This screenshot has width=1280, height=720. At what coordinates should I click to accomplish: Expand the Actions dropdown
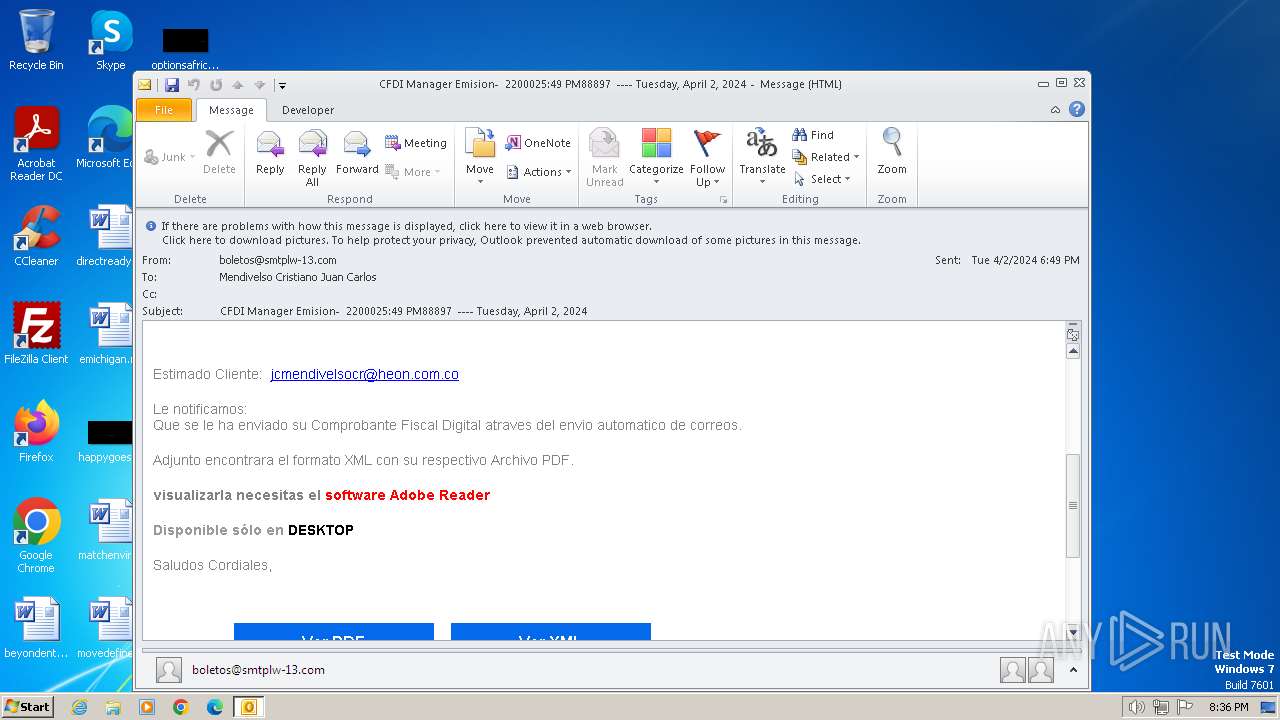539,172
